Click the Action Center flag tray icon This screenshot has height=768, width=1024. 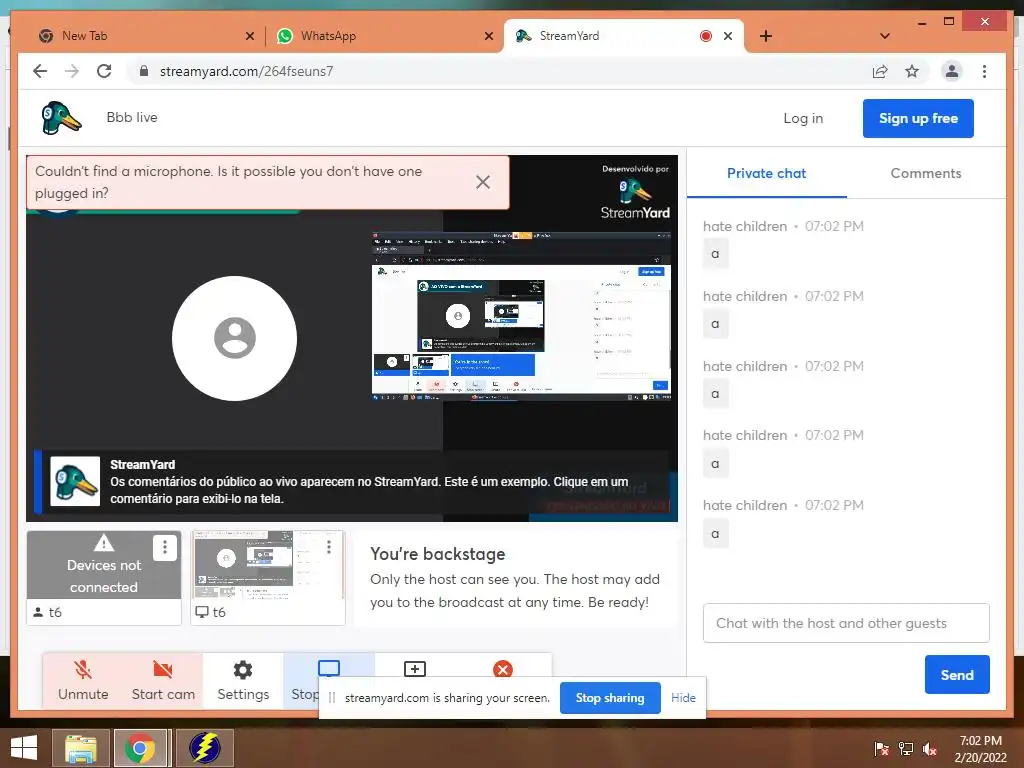[882, 748]
